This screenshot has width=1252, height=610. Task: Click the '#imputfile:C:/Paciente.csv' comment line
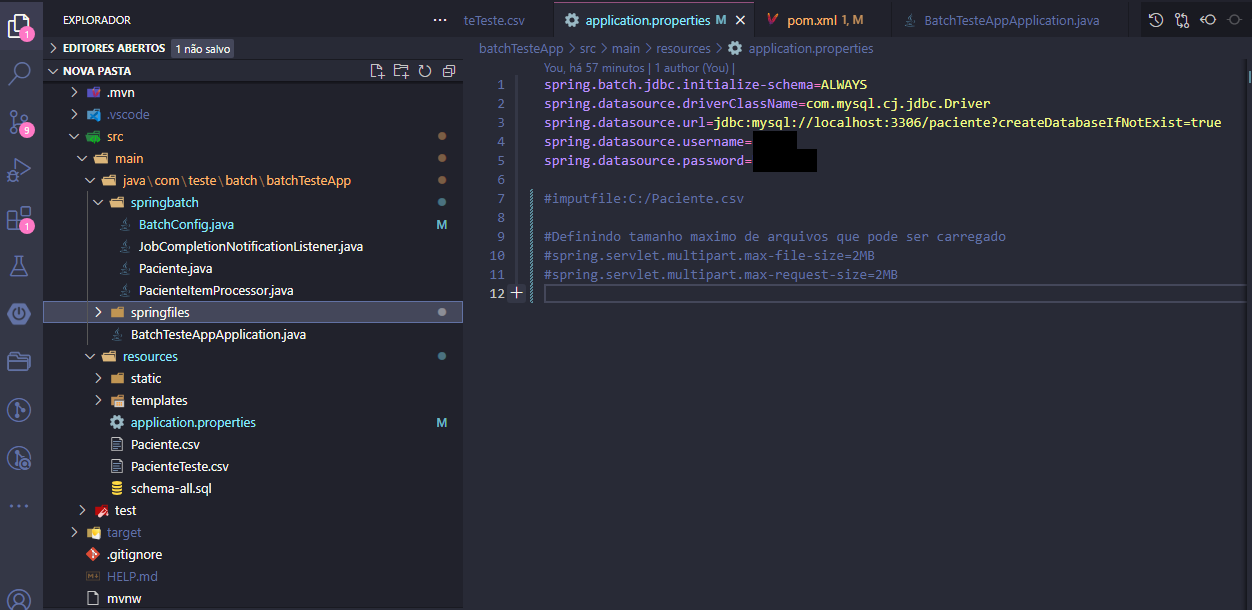(644, 198)
